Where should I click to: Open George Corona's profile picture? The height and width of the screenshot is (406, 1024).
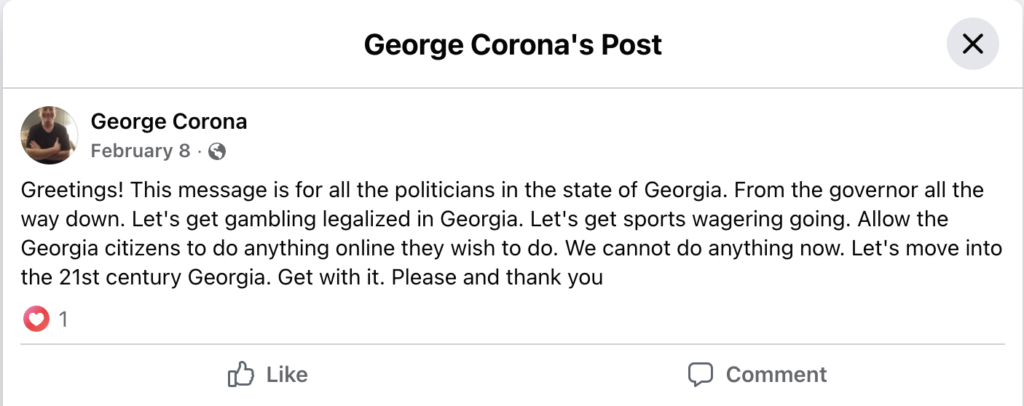(x=49, y=135)
